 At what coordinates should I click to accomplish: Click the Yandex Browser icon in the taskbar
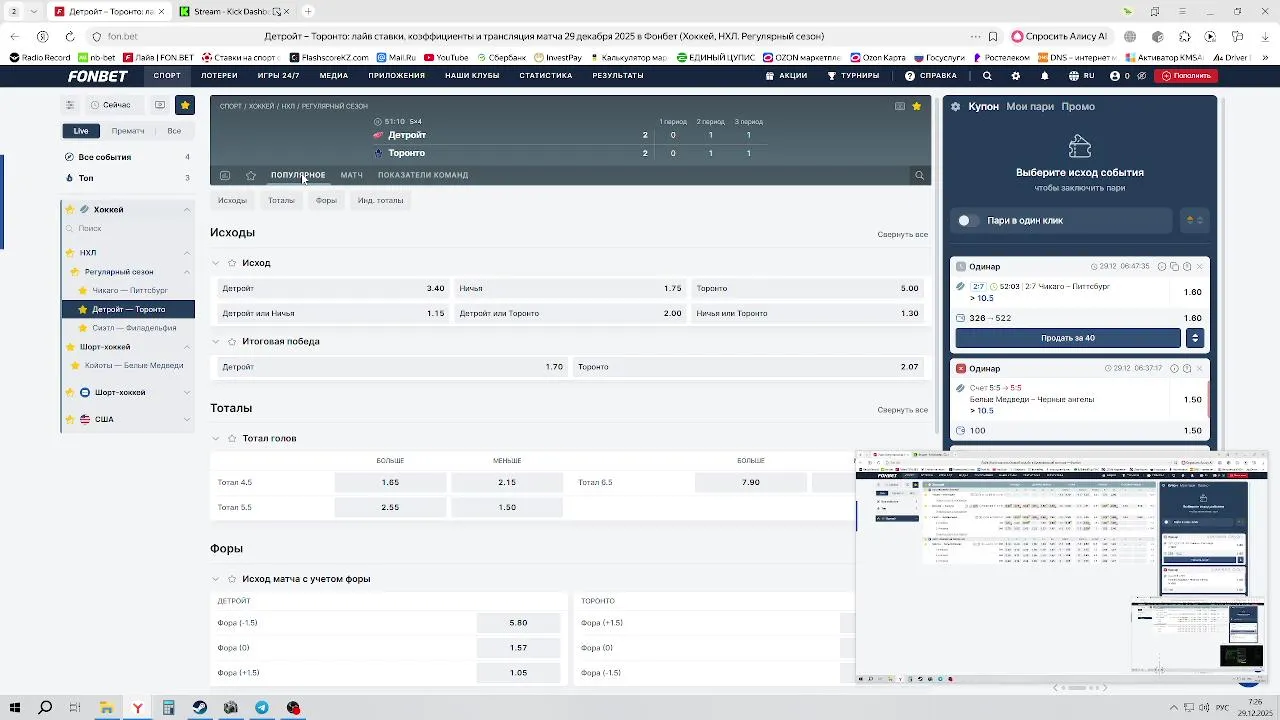pos(137,708)
